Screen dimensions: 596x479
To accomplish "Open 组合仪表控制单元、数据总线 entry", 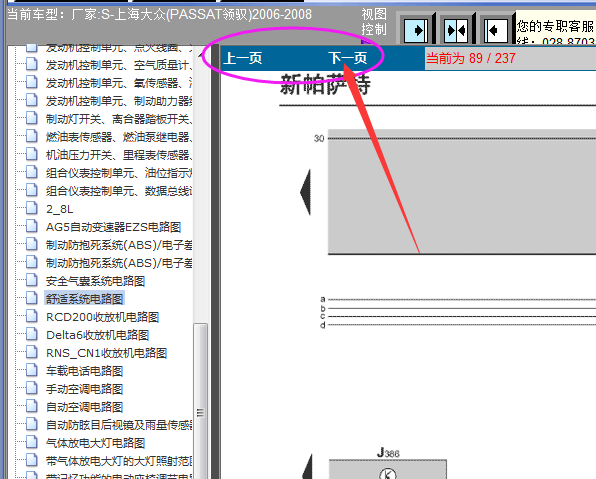I will (119, 191).
